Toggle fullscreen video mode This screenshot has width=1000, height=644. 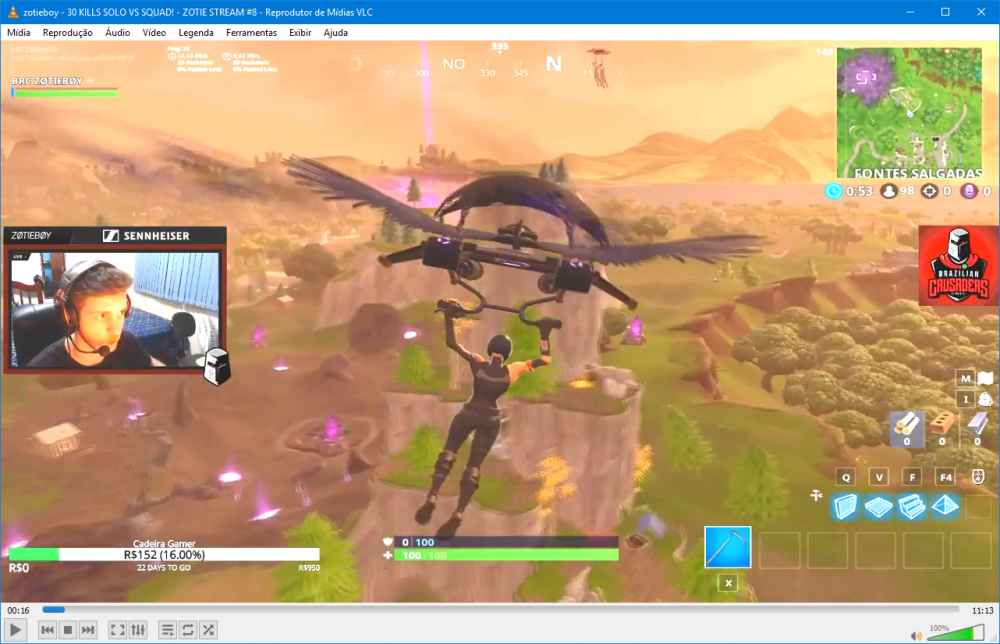click(x=117, y=630)
